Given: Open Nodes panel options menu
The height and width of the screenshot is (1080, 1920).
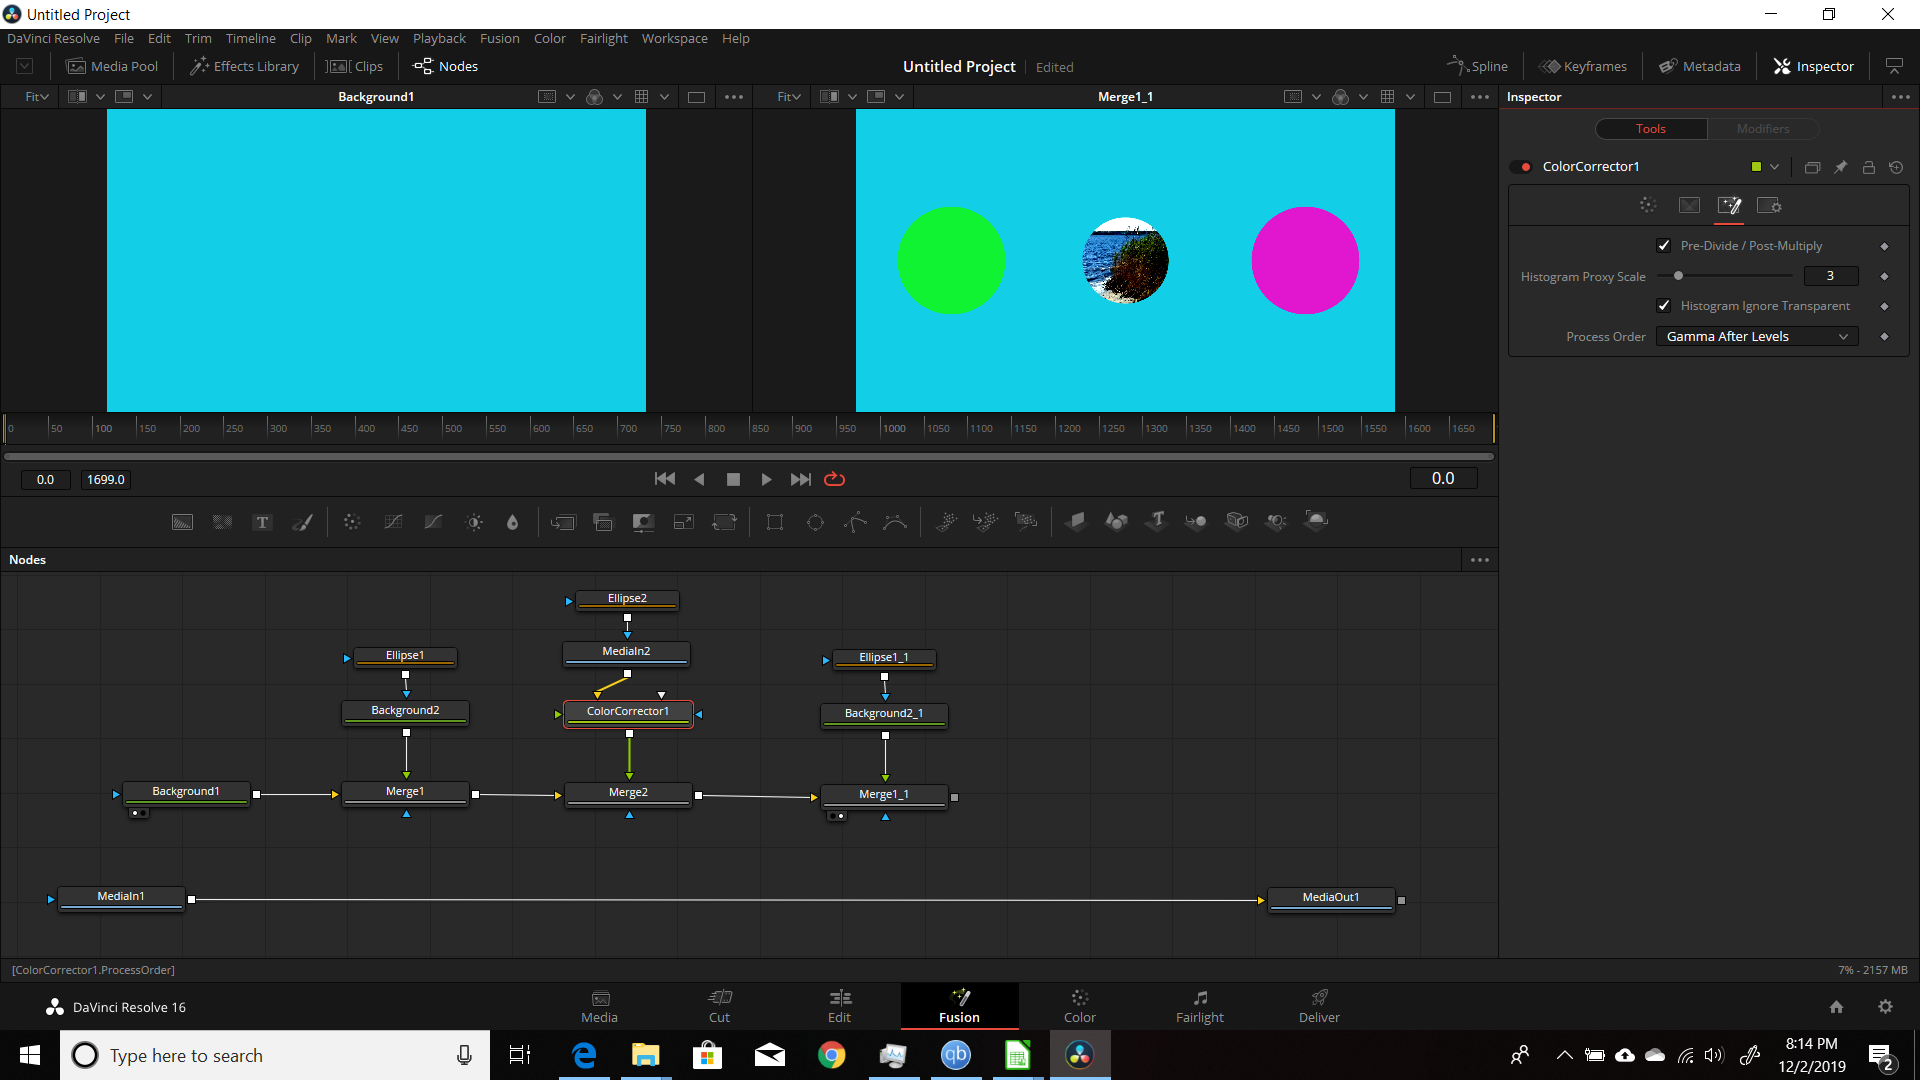Looking at the screenshot, I should coord(1480,560).
